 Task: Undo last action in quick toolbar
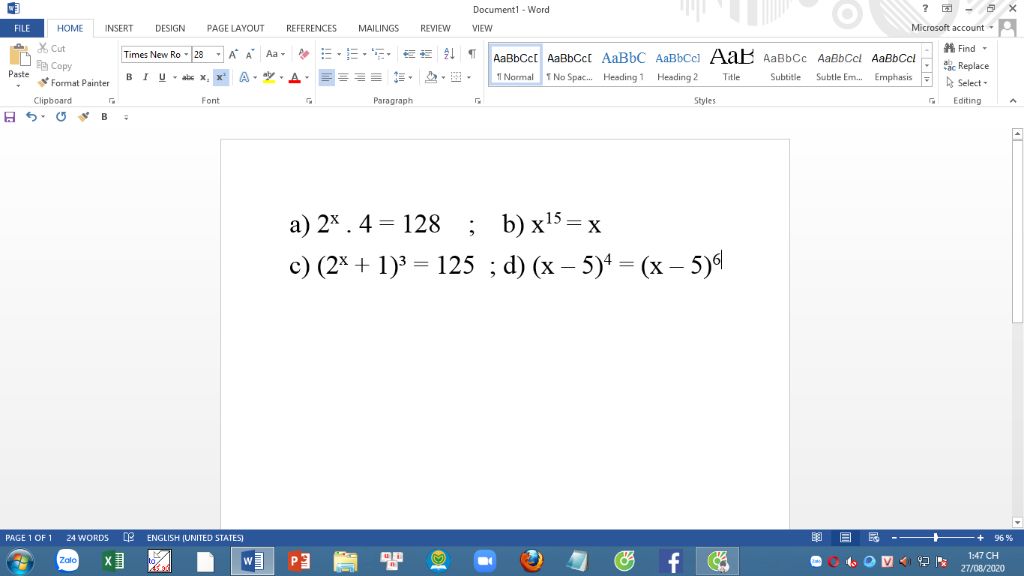[x=31, y=117]
